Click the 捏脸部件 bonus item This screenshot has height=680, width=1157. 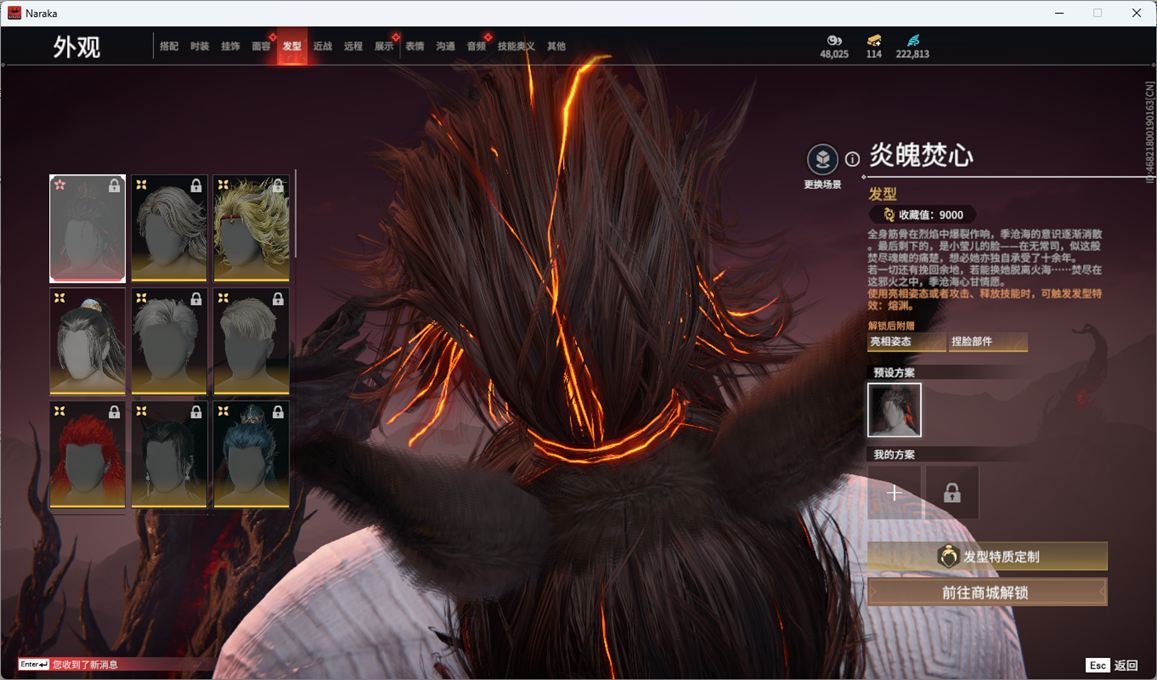(988, 341)
